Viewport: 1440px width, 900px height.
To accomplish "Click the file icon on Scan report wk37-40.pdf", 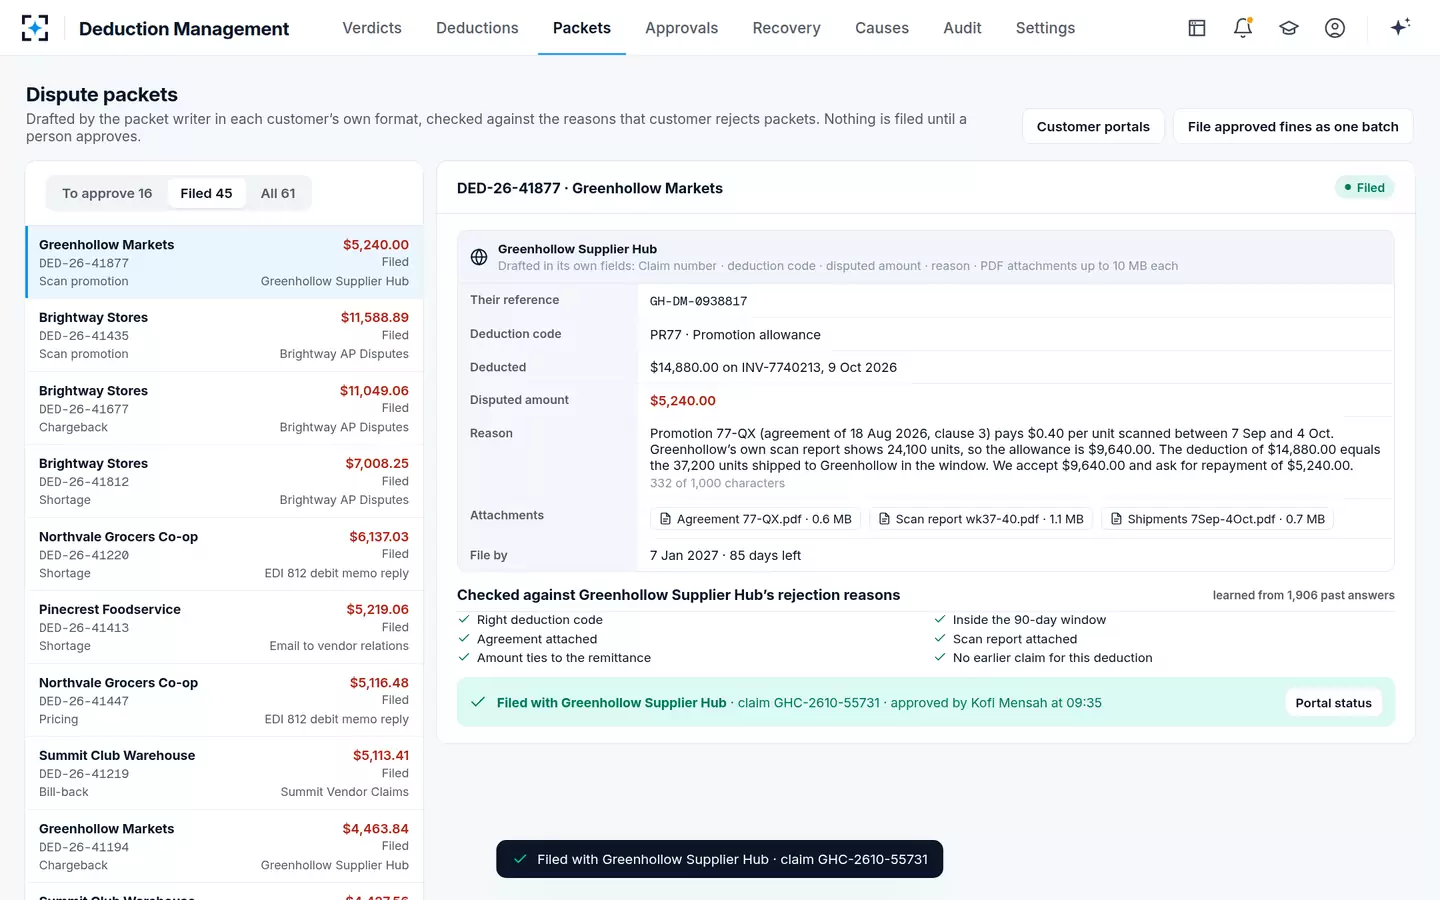I will [884, 519].
